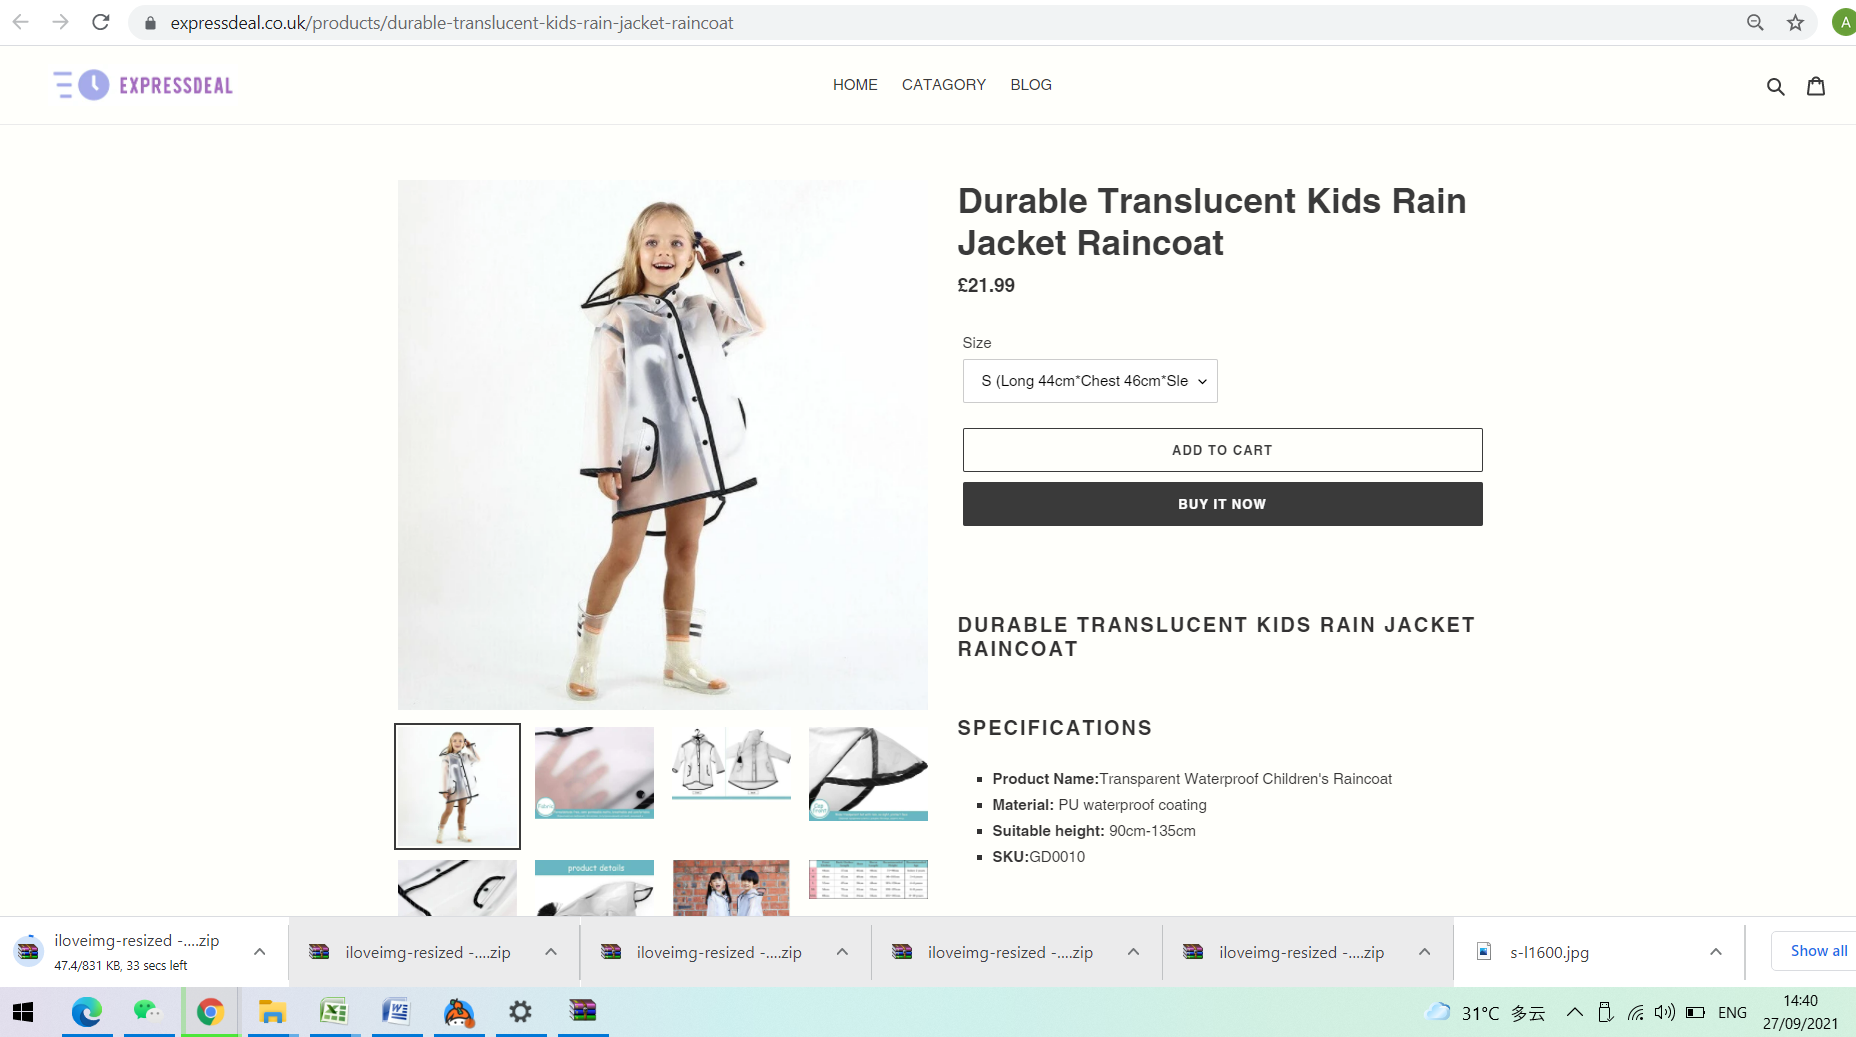Screen dimensions: 1856x1037
Task: Open WinRAR from the taskbar
Action: coord(582,1011)
